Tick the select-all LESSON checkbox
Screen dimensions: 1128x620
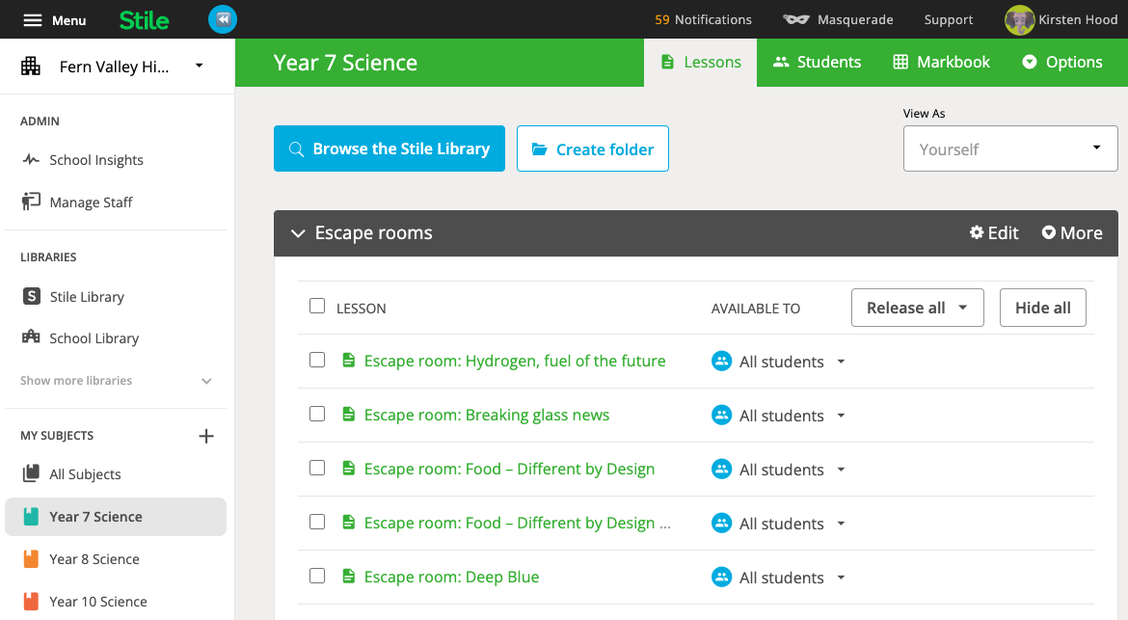click(317, 306)
